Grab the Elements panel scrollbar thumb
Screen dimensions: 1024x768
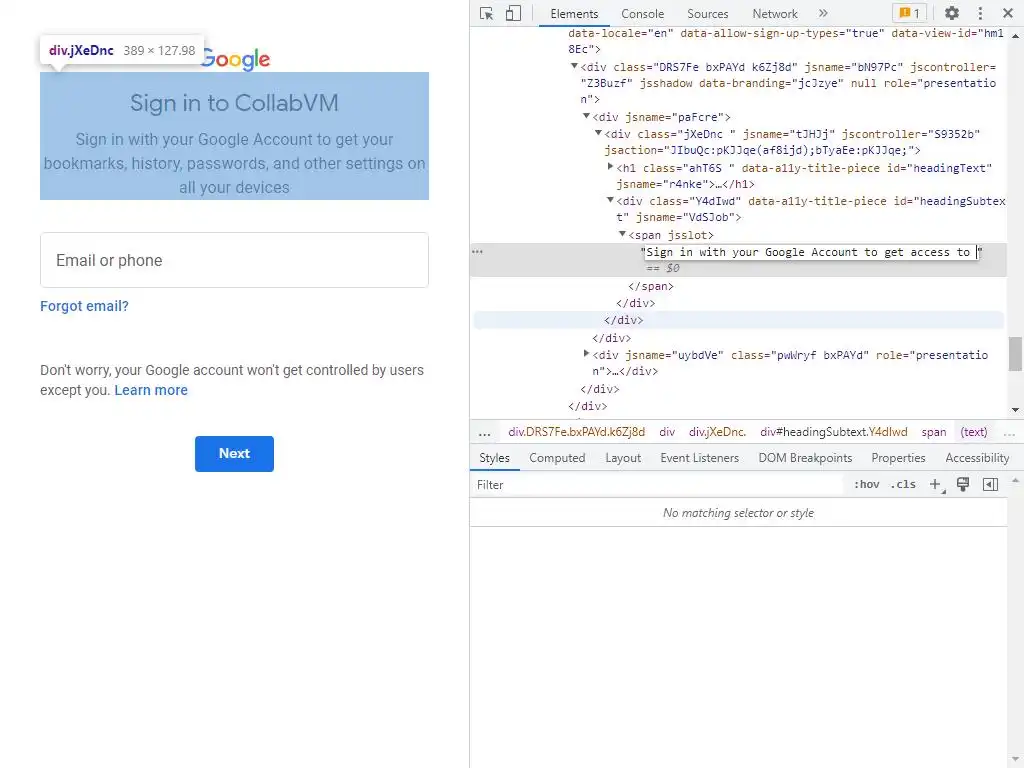tap(1015, 353)
